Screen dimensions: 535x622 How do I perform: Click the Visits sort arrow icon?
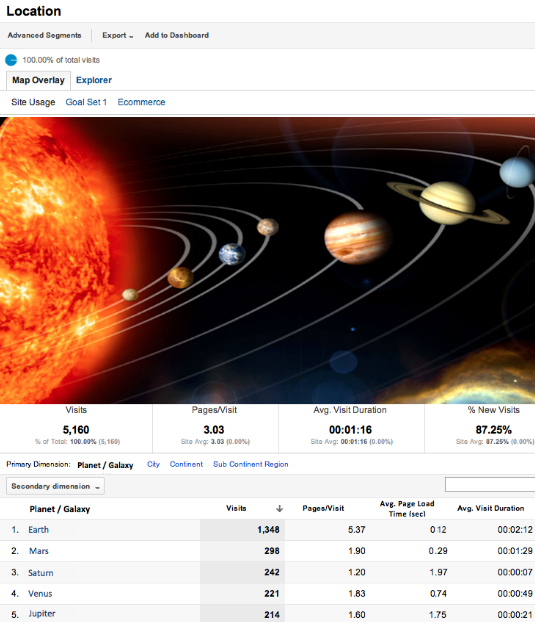click(x=279, y=509)
